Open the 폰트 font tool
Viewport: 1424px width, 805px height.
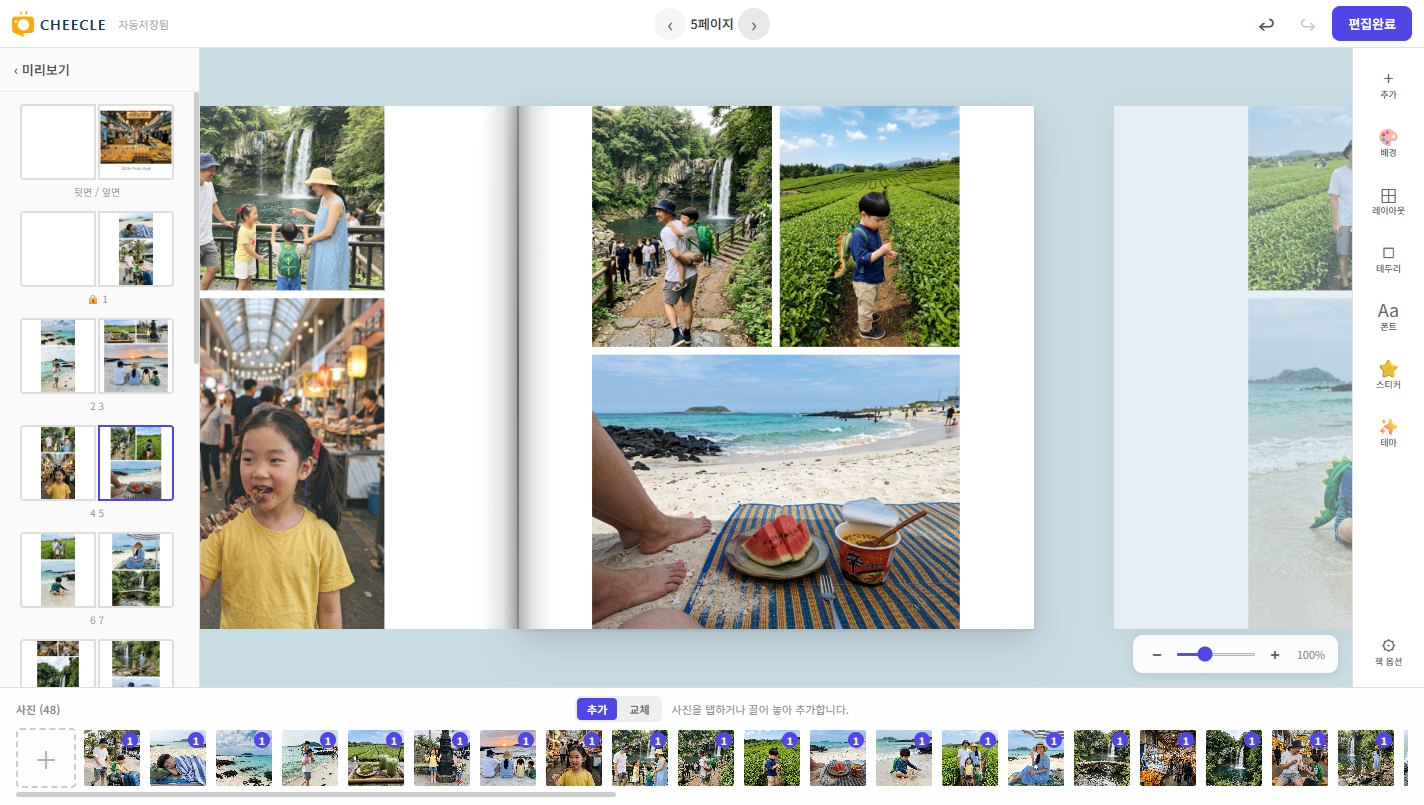(1388, 317)
